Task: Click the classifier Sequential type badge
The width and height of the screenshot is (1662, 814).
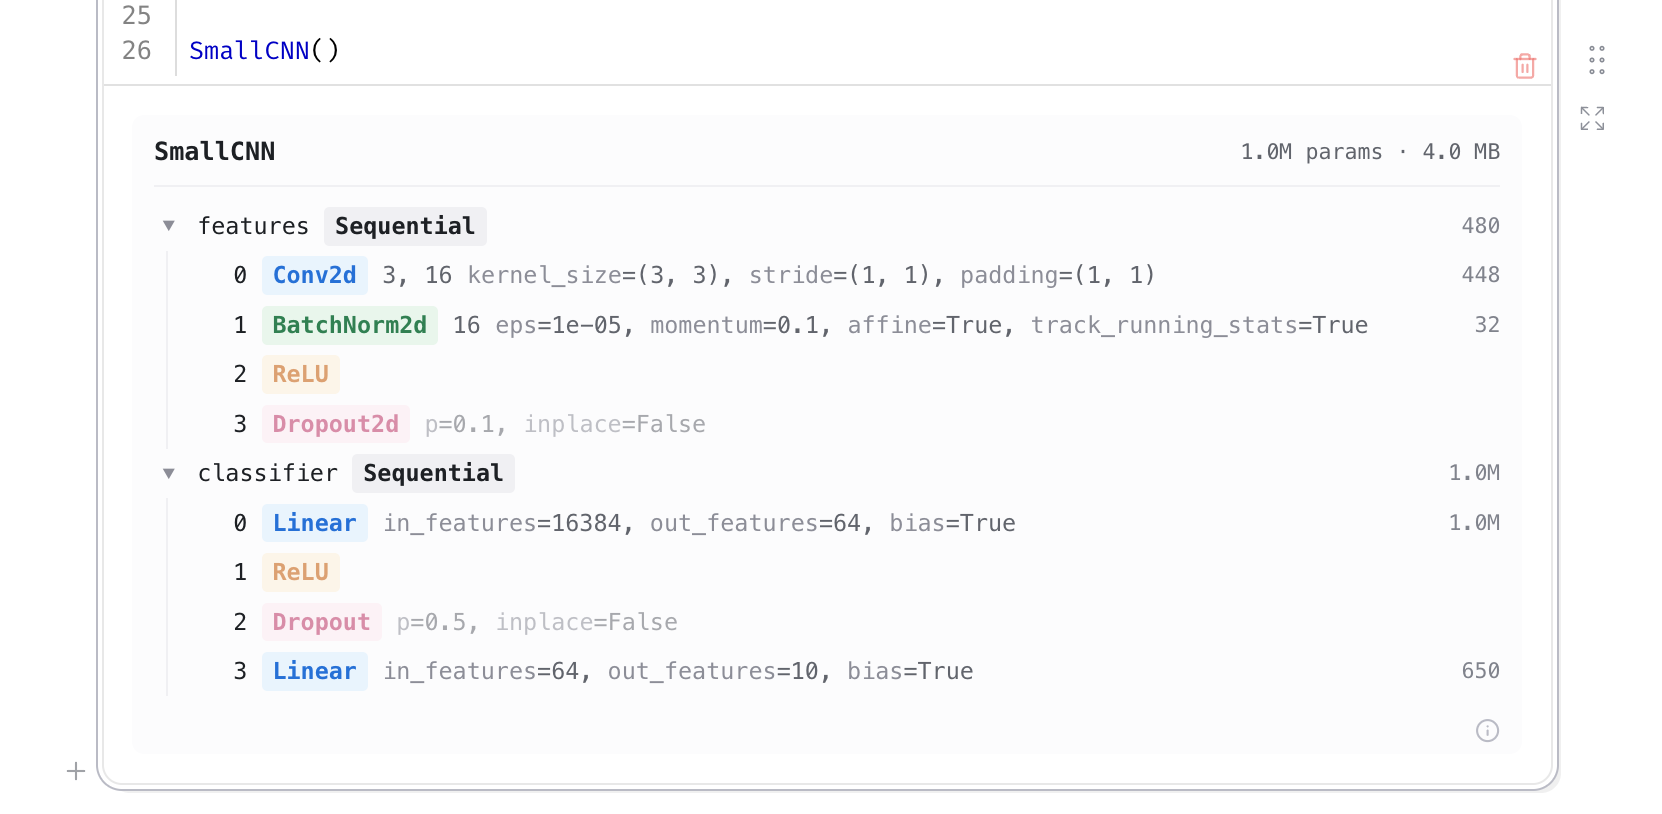Action: (x=432, y=473)
